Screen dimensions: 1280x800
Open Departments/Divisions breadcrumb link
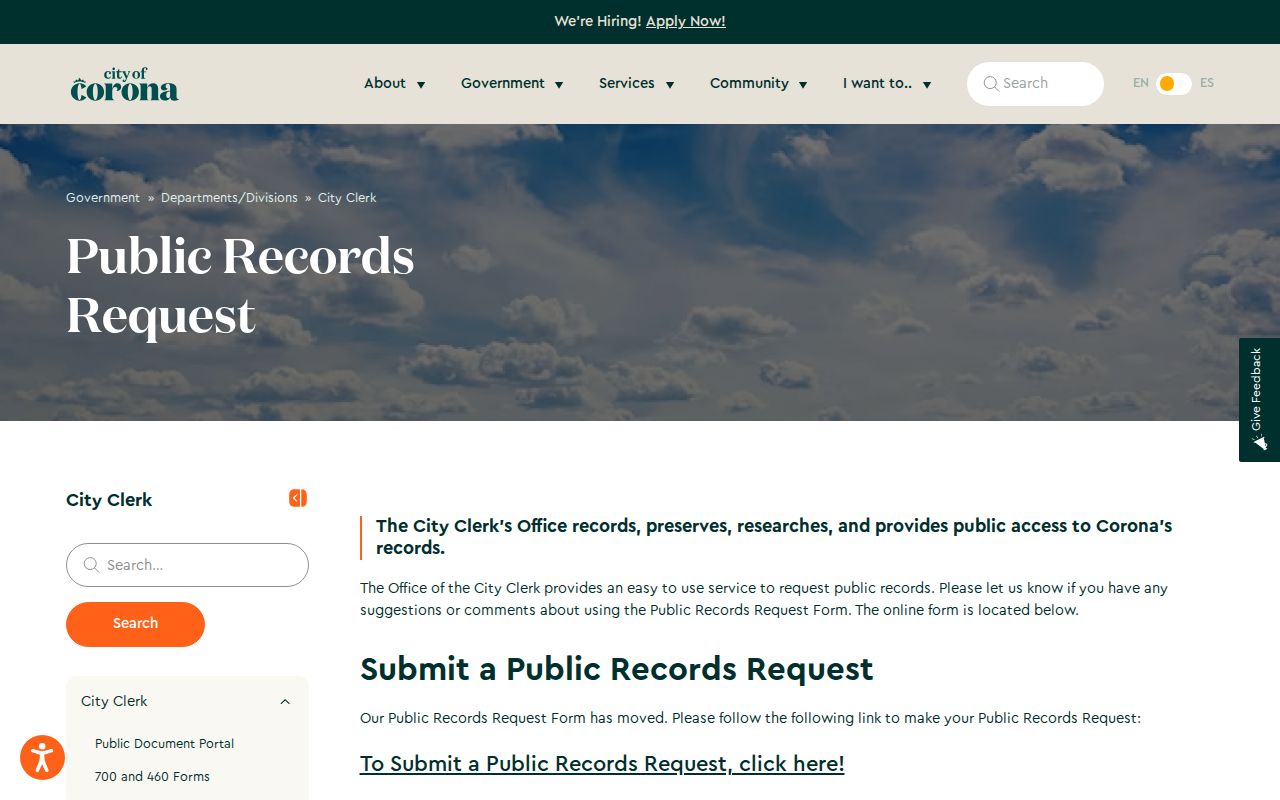(229, 198)
